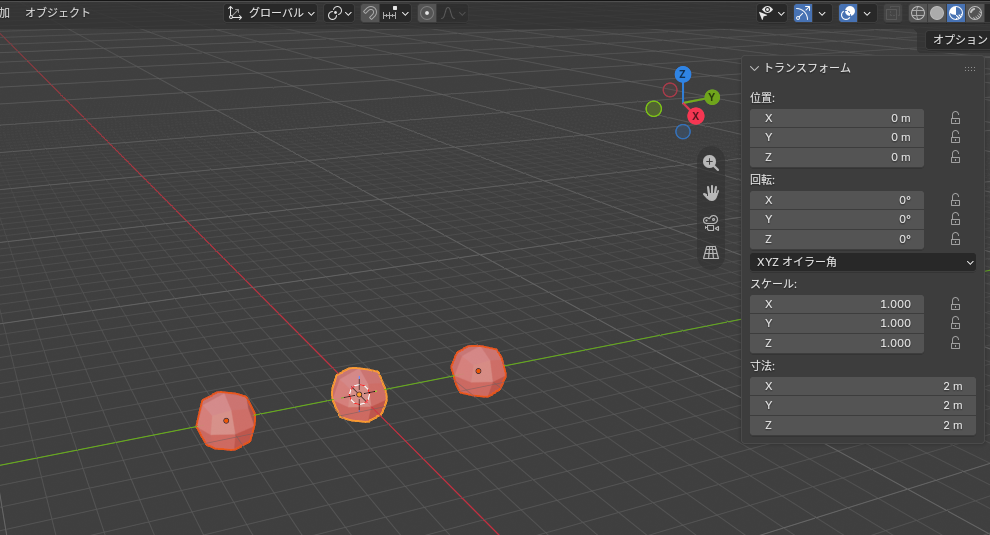Open the pivot point dropdown
Viewport: 990px width, 535px height.
pyautogui.click(x=339, y=13)
